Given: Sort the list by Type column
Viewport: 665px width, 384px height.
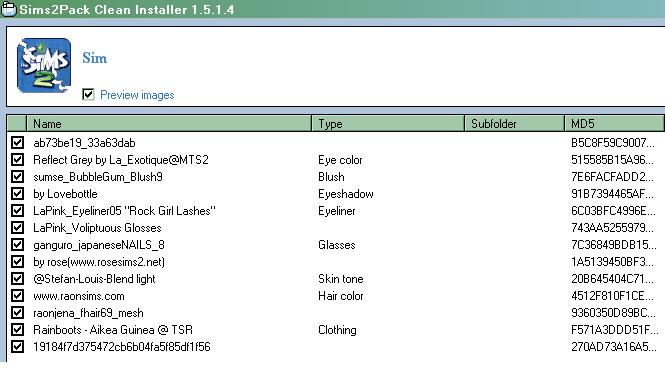Looking at the screenshot, I should click(388, 123).
